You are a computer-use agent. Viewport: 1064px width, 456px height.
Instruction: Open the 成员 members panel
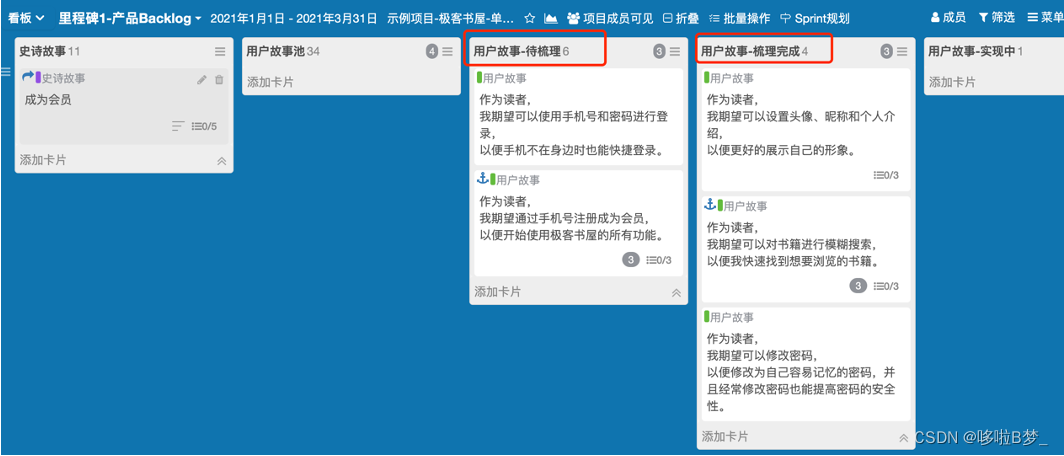point(948,18)
